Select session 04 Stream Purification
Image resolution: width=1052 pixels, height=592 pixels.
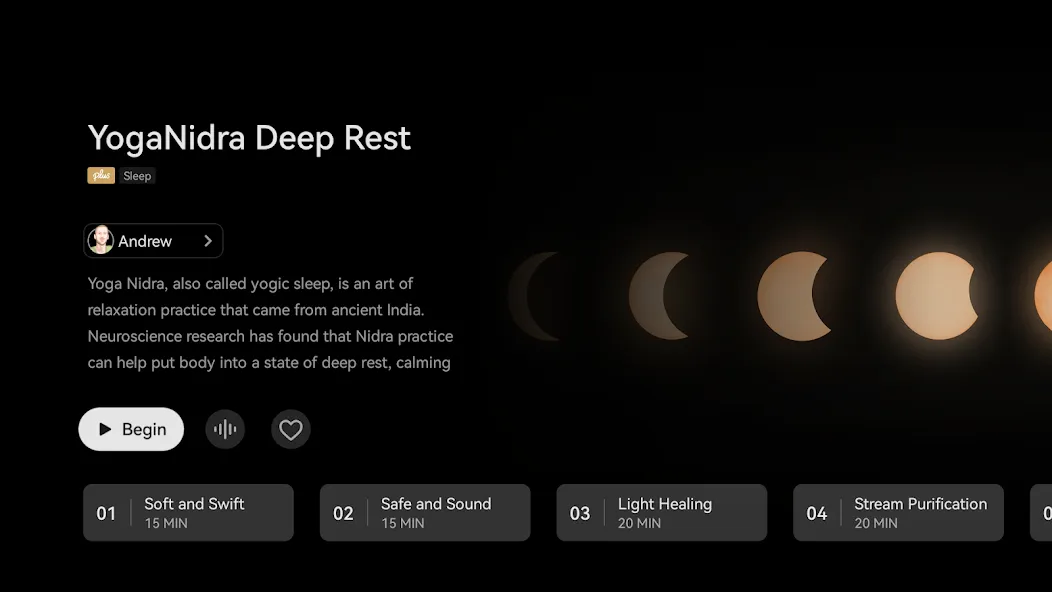898,513
